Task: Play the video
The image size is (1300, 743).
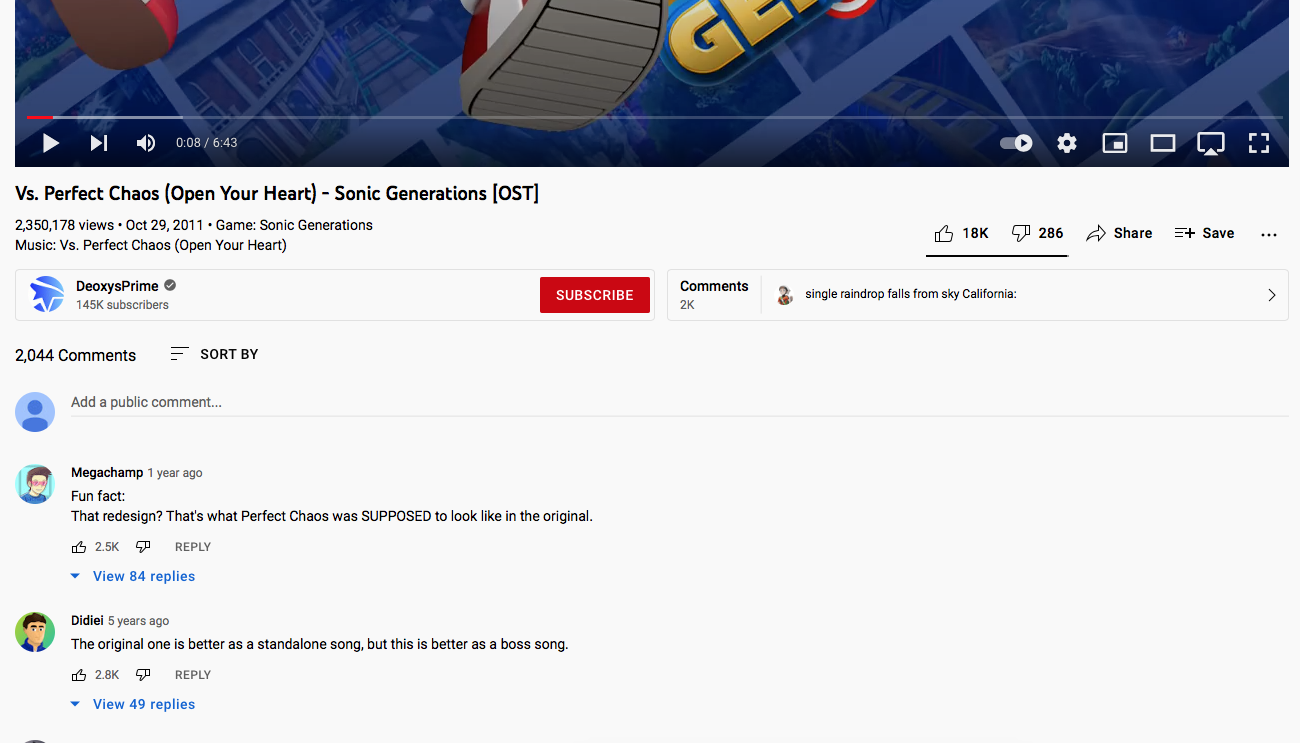Action: coord(50,143)
